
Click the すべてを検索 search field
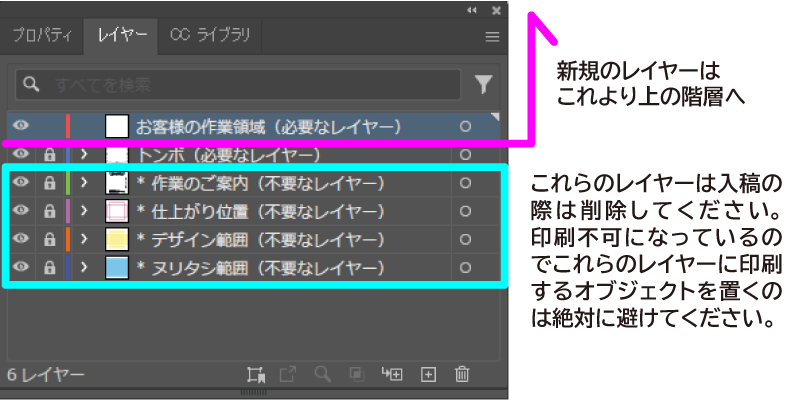(238, 85)
